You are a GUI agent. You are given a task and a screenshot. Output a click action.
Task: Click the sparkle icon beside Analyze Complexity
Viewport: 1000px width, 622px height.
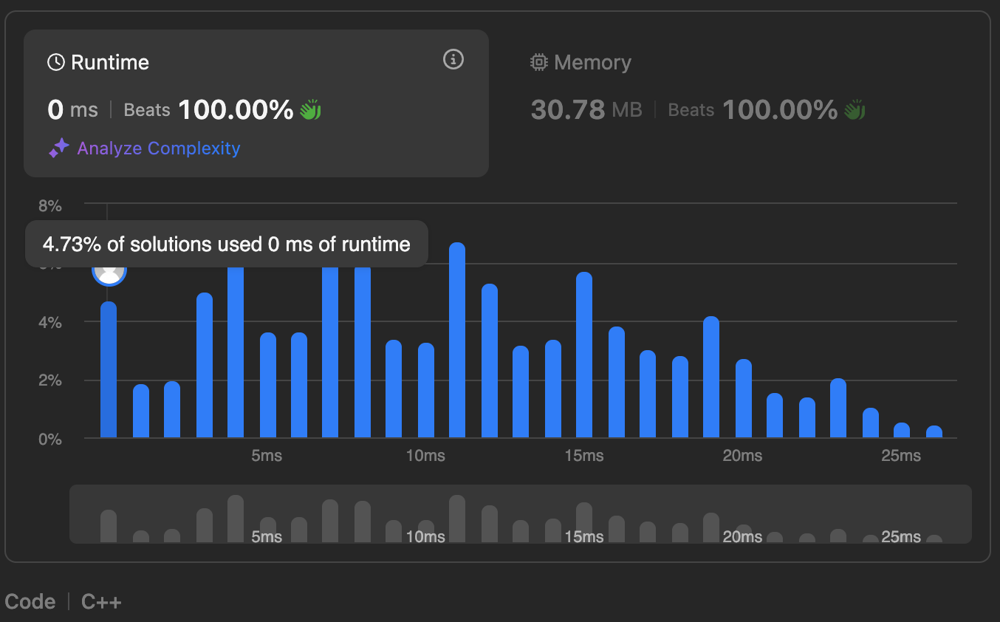[59, 148]
